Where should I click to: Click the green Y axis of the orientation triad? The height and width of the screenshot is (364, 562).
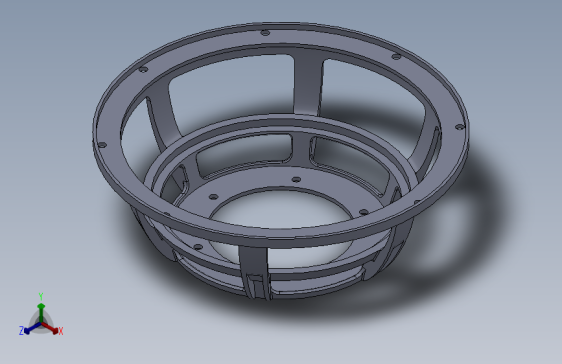point(41,313)
